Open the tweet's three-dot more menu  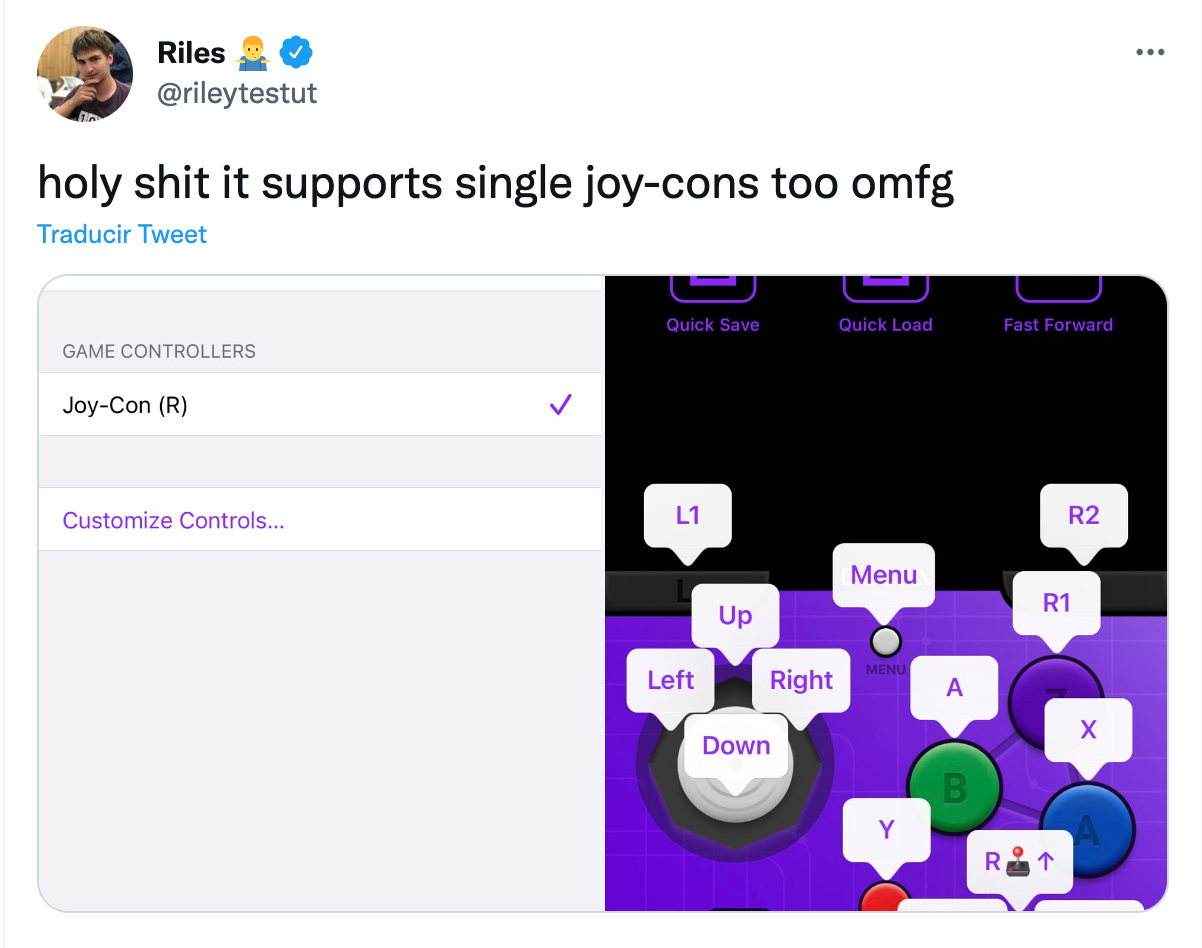(x=1150, y=52)
